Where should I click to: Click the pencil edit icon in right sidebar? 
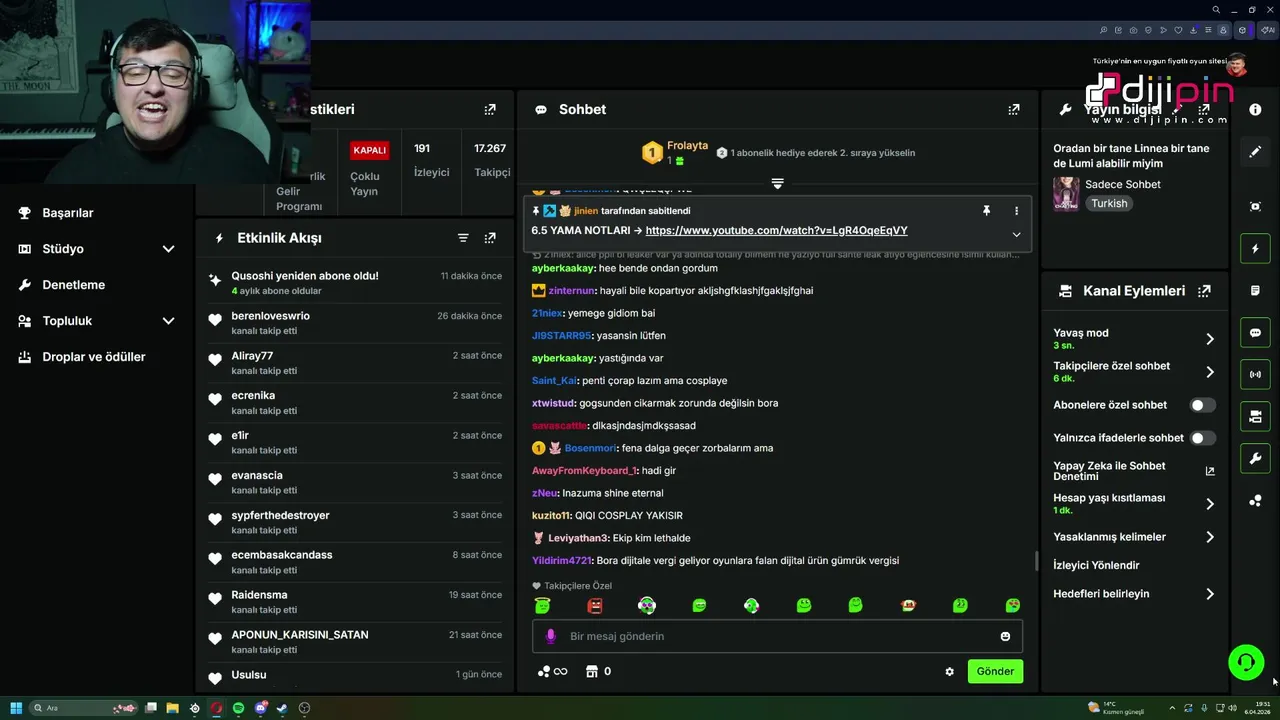coord(1255,152)
